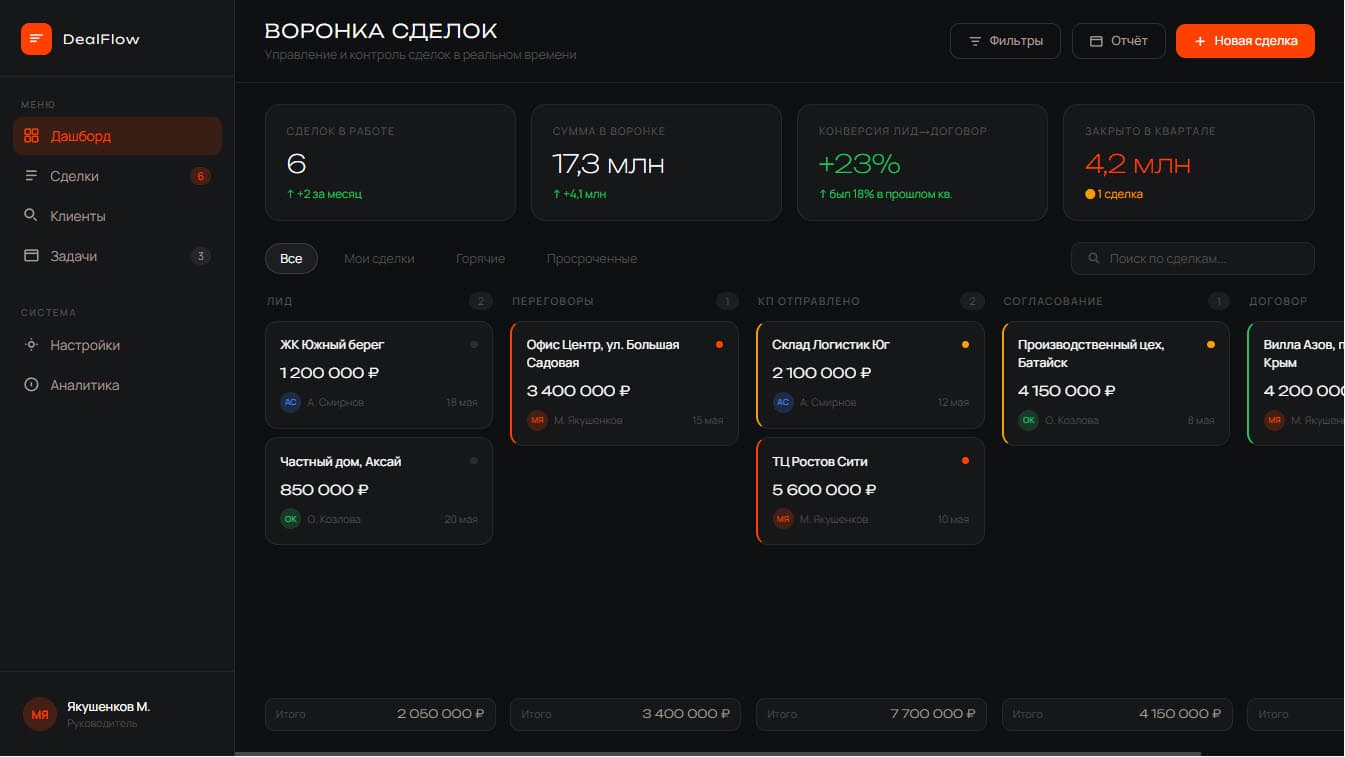
Task: Click the Аналитика clock icon
Action: coord(31,385)
